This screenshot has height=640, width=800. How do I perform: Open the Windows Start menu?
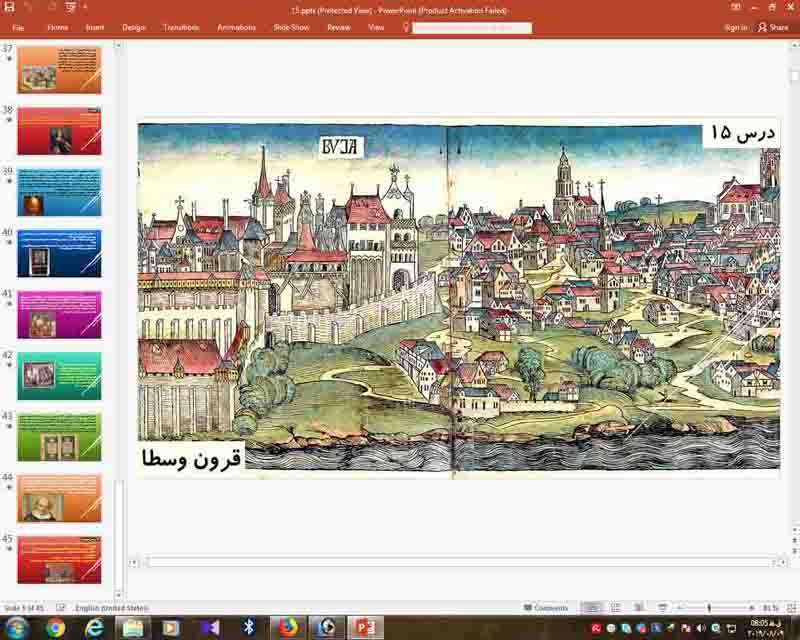[x=16, y=627]
